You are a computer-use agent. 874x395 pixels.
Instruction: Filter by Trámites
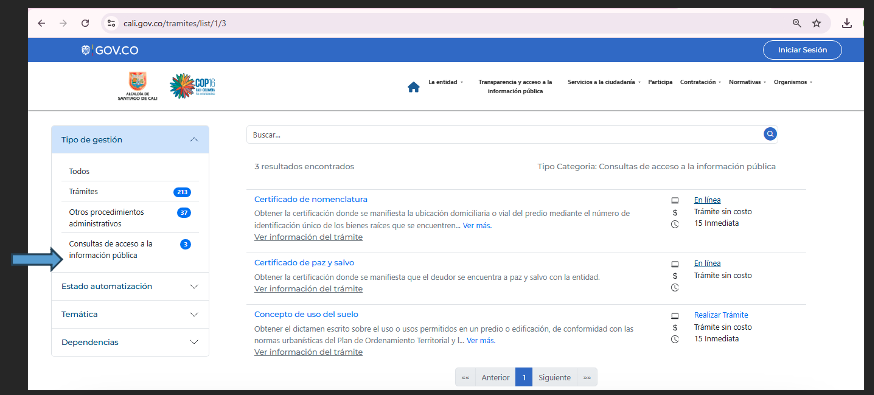84,191
